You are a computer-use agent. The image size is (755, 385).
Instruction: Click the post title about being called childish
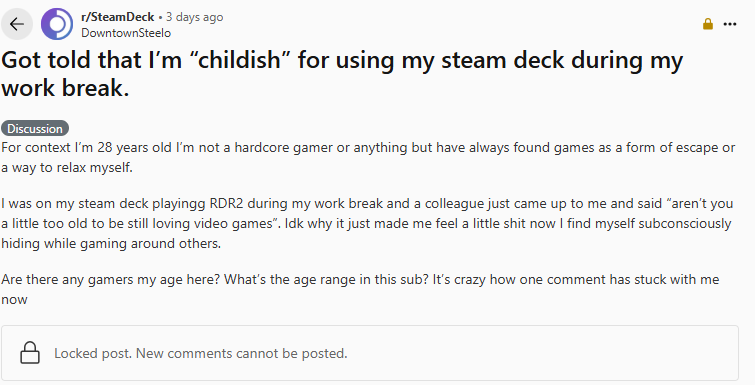342,74
